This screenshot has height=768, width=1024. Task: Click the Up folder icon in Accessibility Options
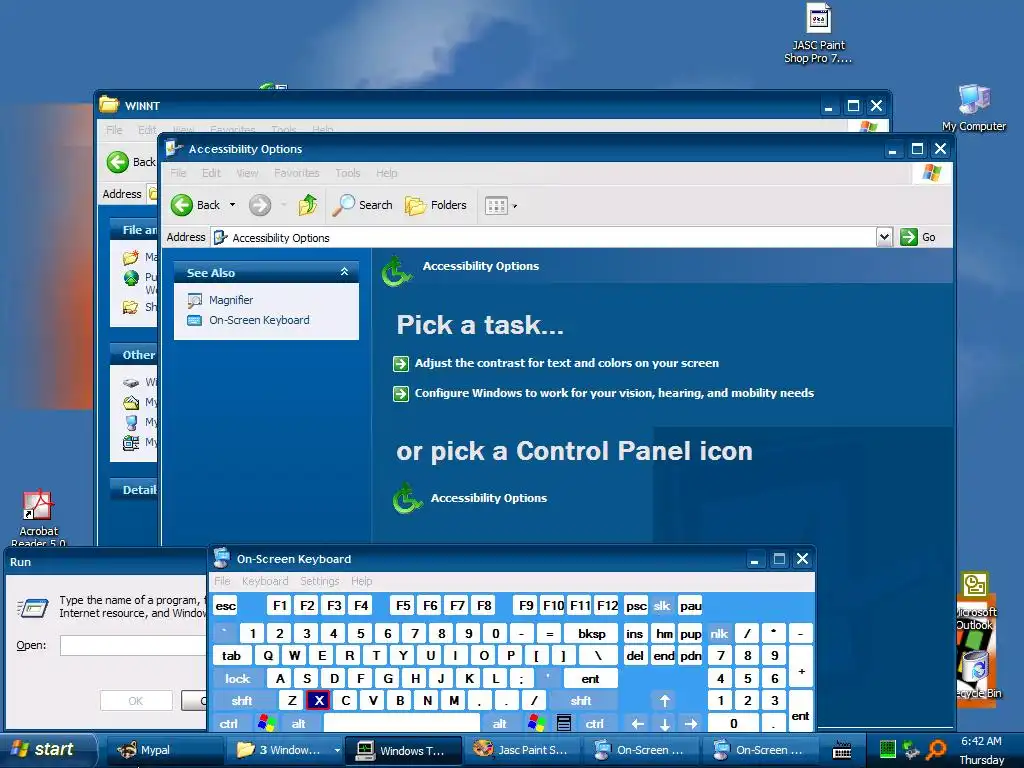pyautogui.click(x=308, y=205)
